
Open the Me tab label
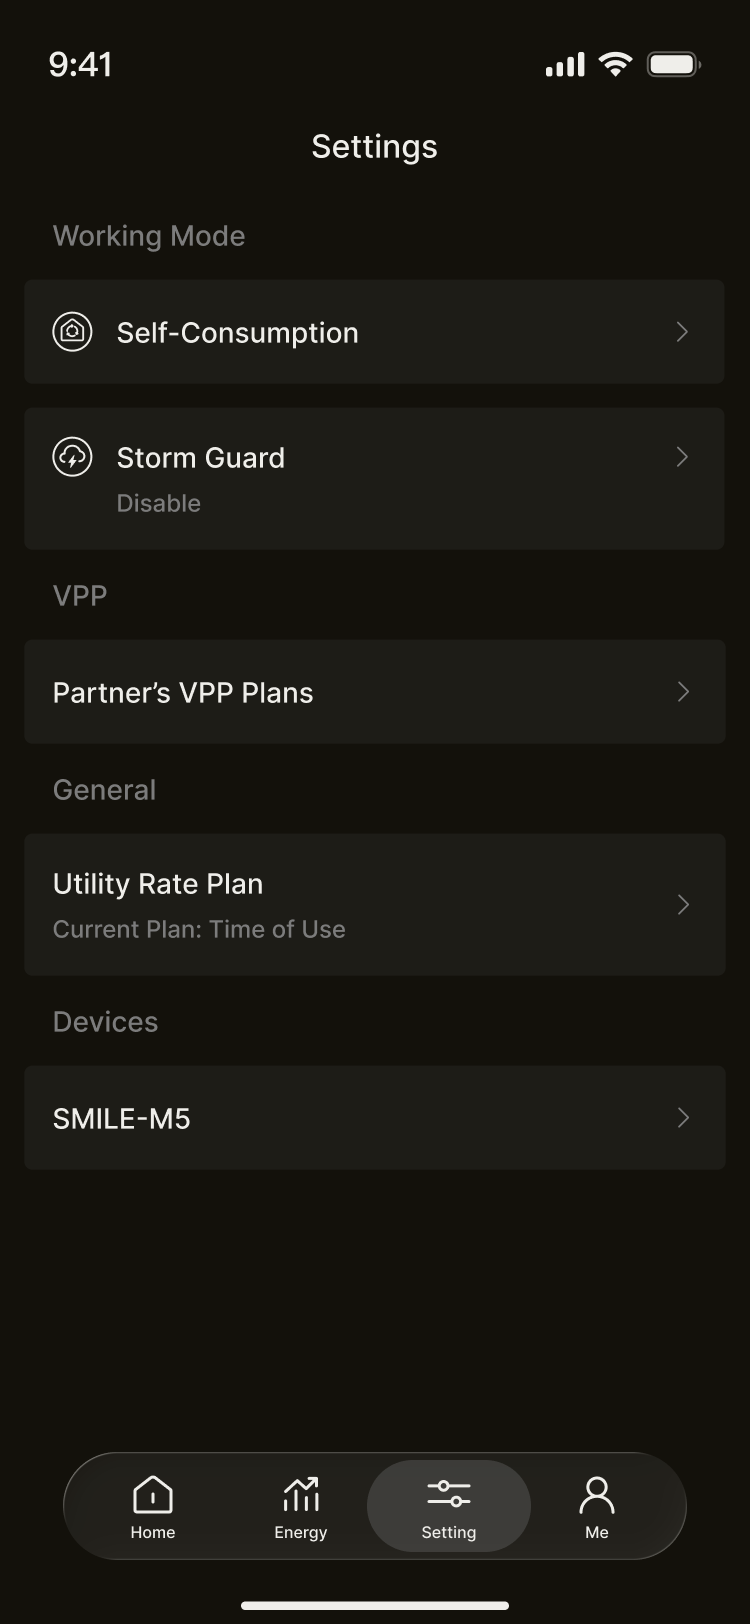[597, 1532]
